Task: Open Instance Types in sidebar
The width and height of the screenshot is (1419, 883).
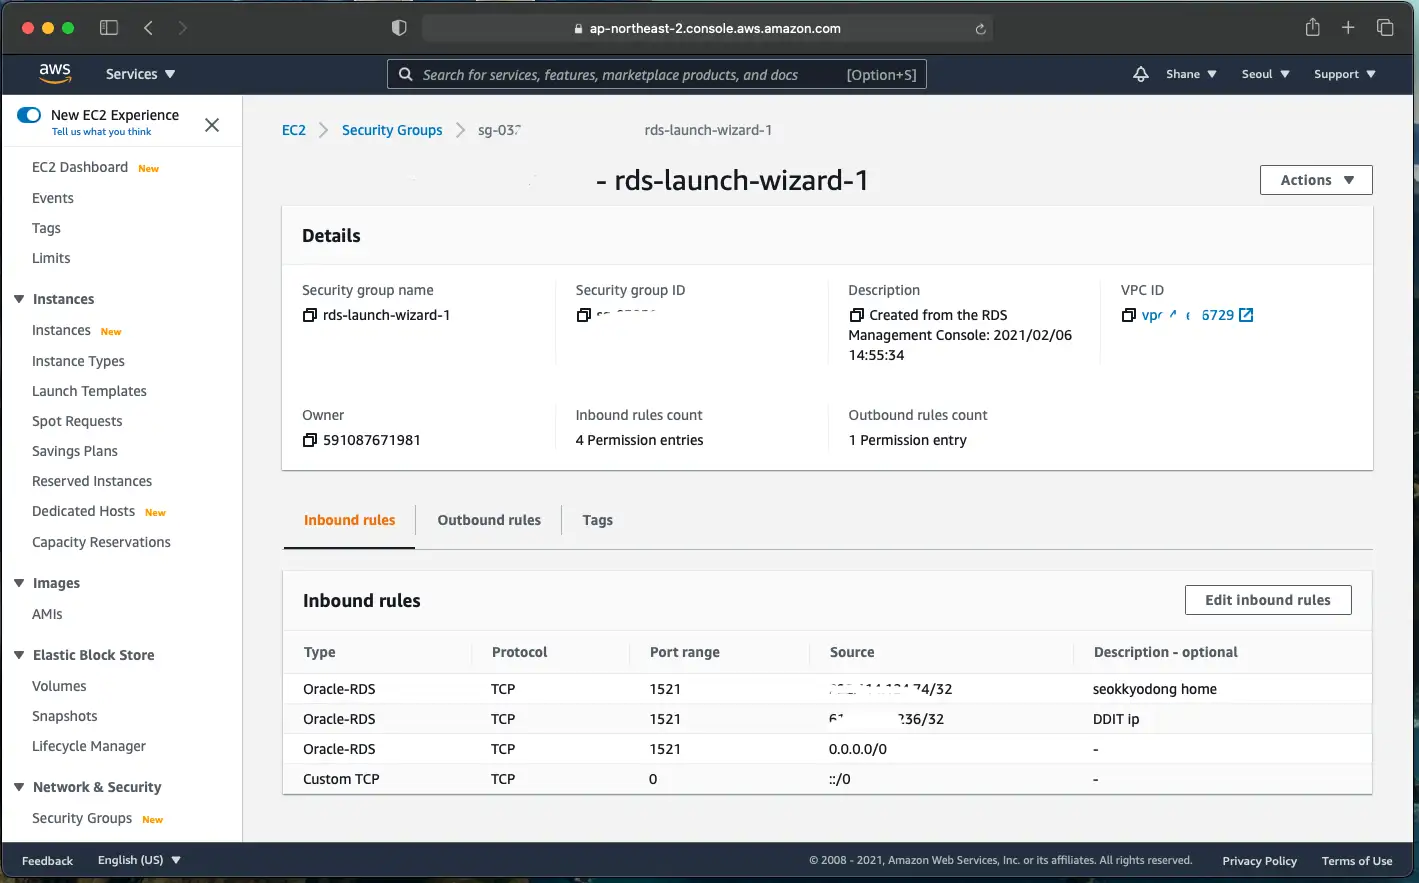Action: click(78, 361)
